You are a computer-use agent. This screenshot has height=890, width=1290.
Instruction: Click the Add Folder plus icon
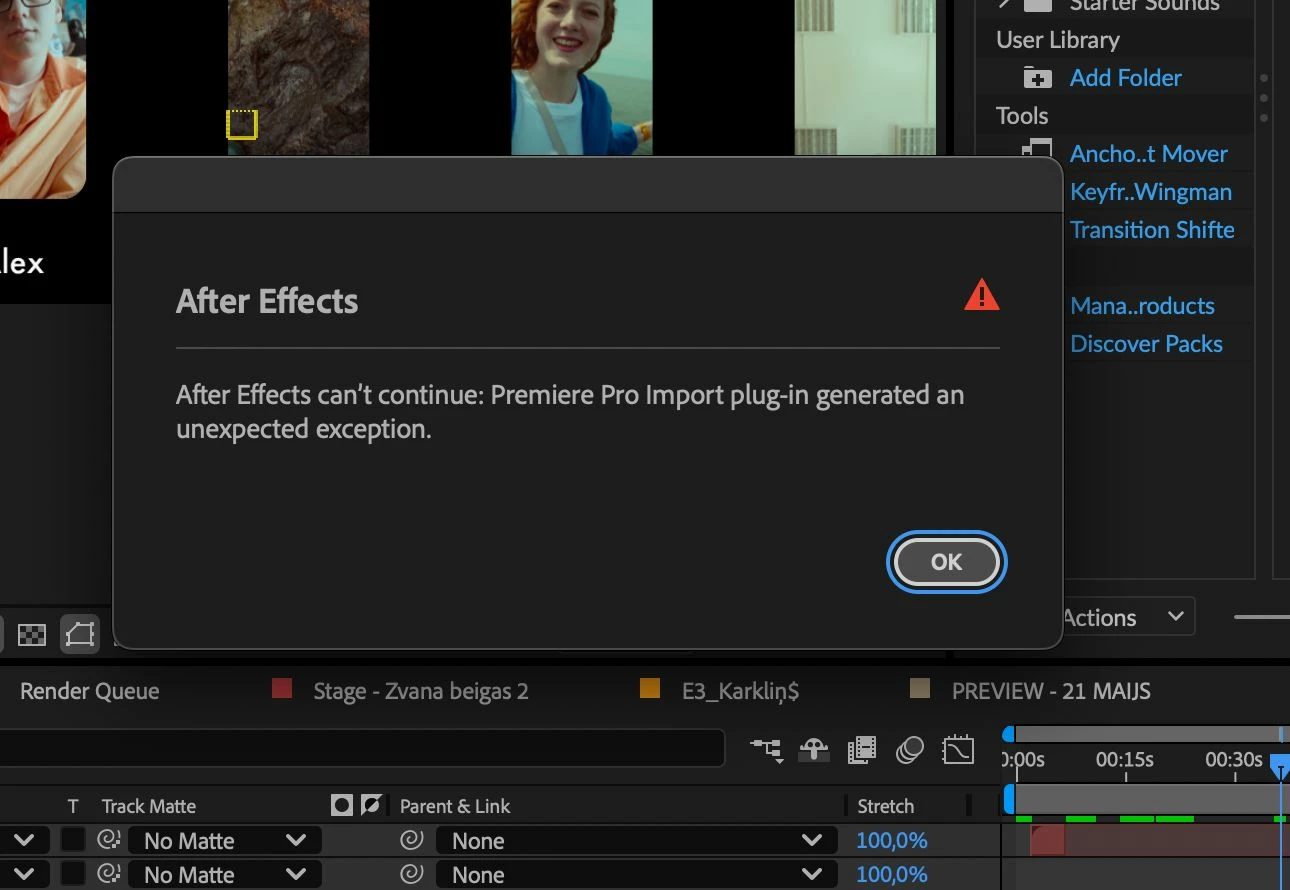click(x=1038, y=78)
